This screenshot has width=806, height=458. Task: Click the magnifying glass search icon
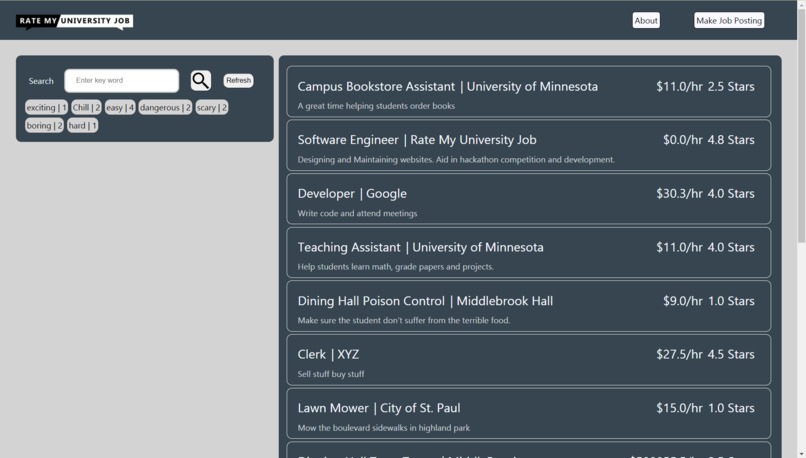coord(200,80)
